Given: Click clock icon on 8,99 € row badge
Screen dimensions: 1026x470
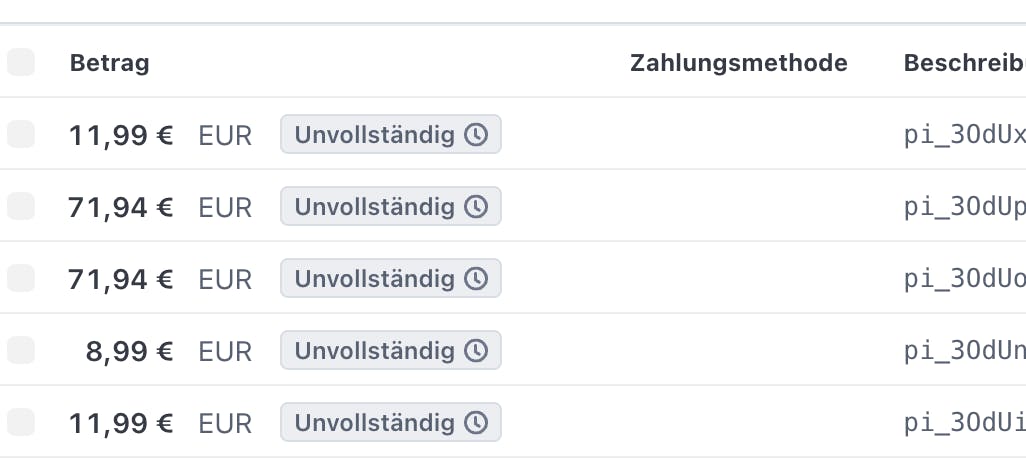Looking at the screenshot, I should point(477,351).
